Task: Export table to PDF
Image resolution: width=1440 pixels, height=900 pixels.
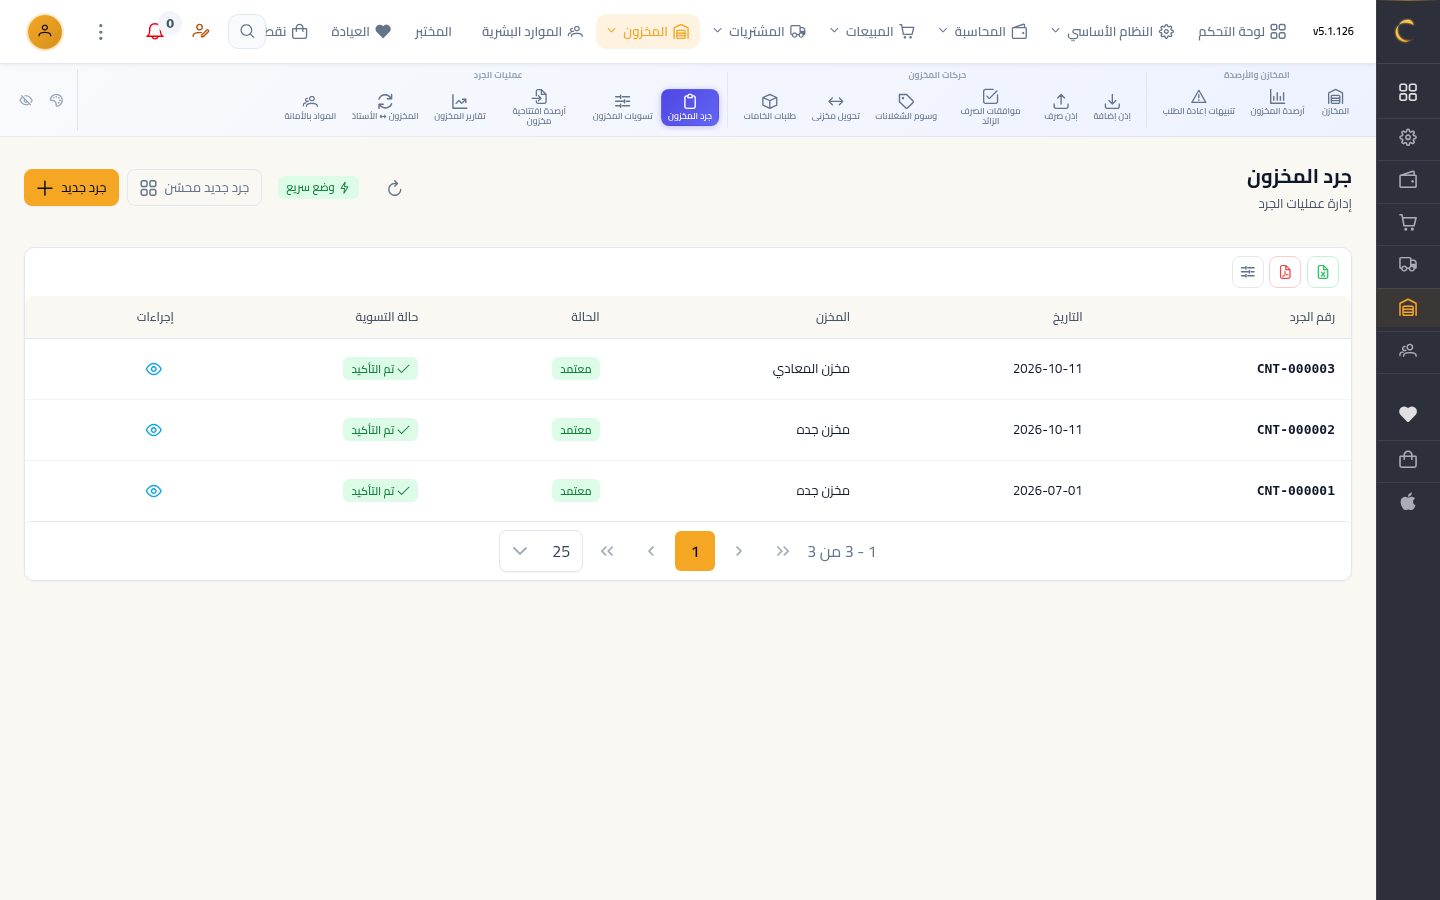Action: (x=1285, y=272)
